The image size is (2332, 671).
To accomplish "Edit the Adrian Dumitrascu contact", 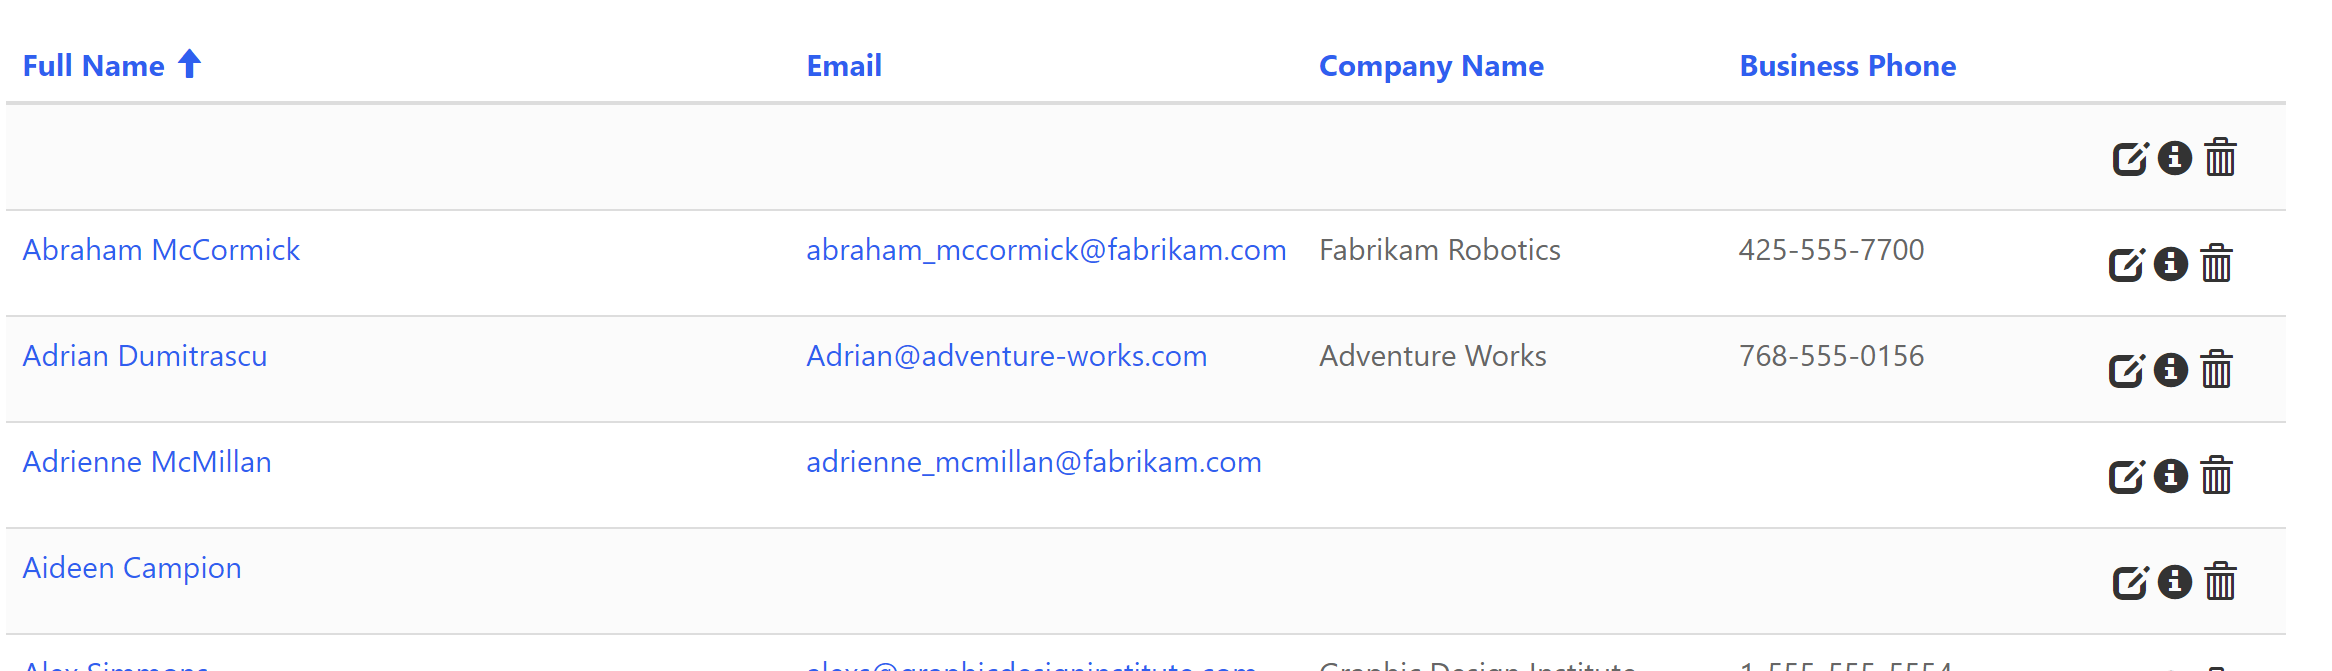I will click(2127, 371).
